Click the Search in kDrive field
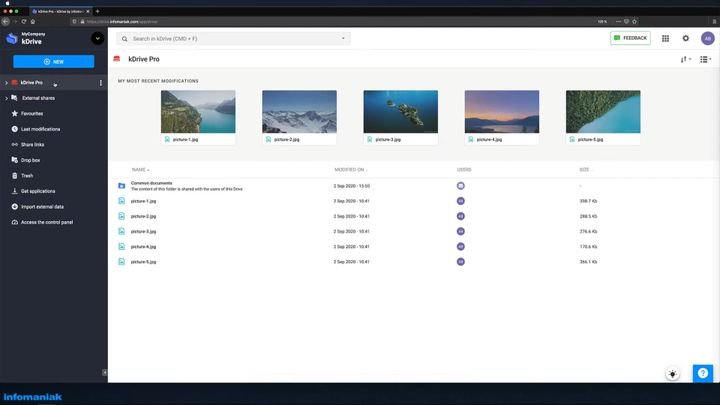Image resolution: width=720 pixels, height=405 pixels. 234,38
